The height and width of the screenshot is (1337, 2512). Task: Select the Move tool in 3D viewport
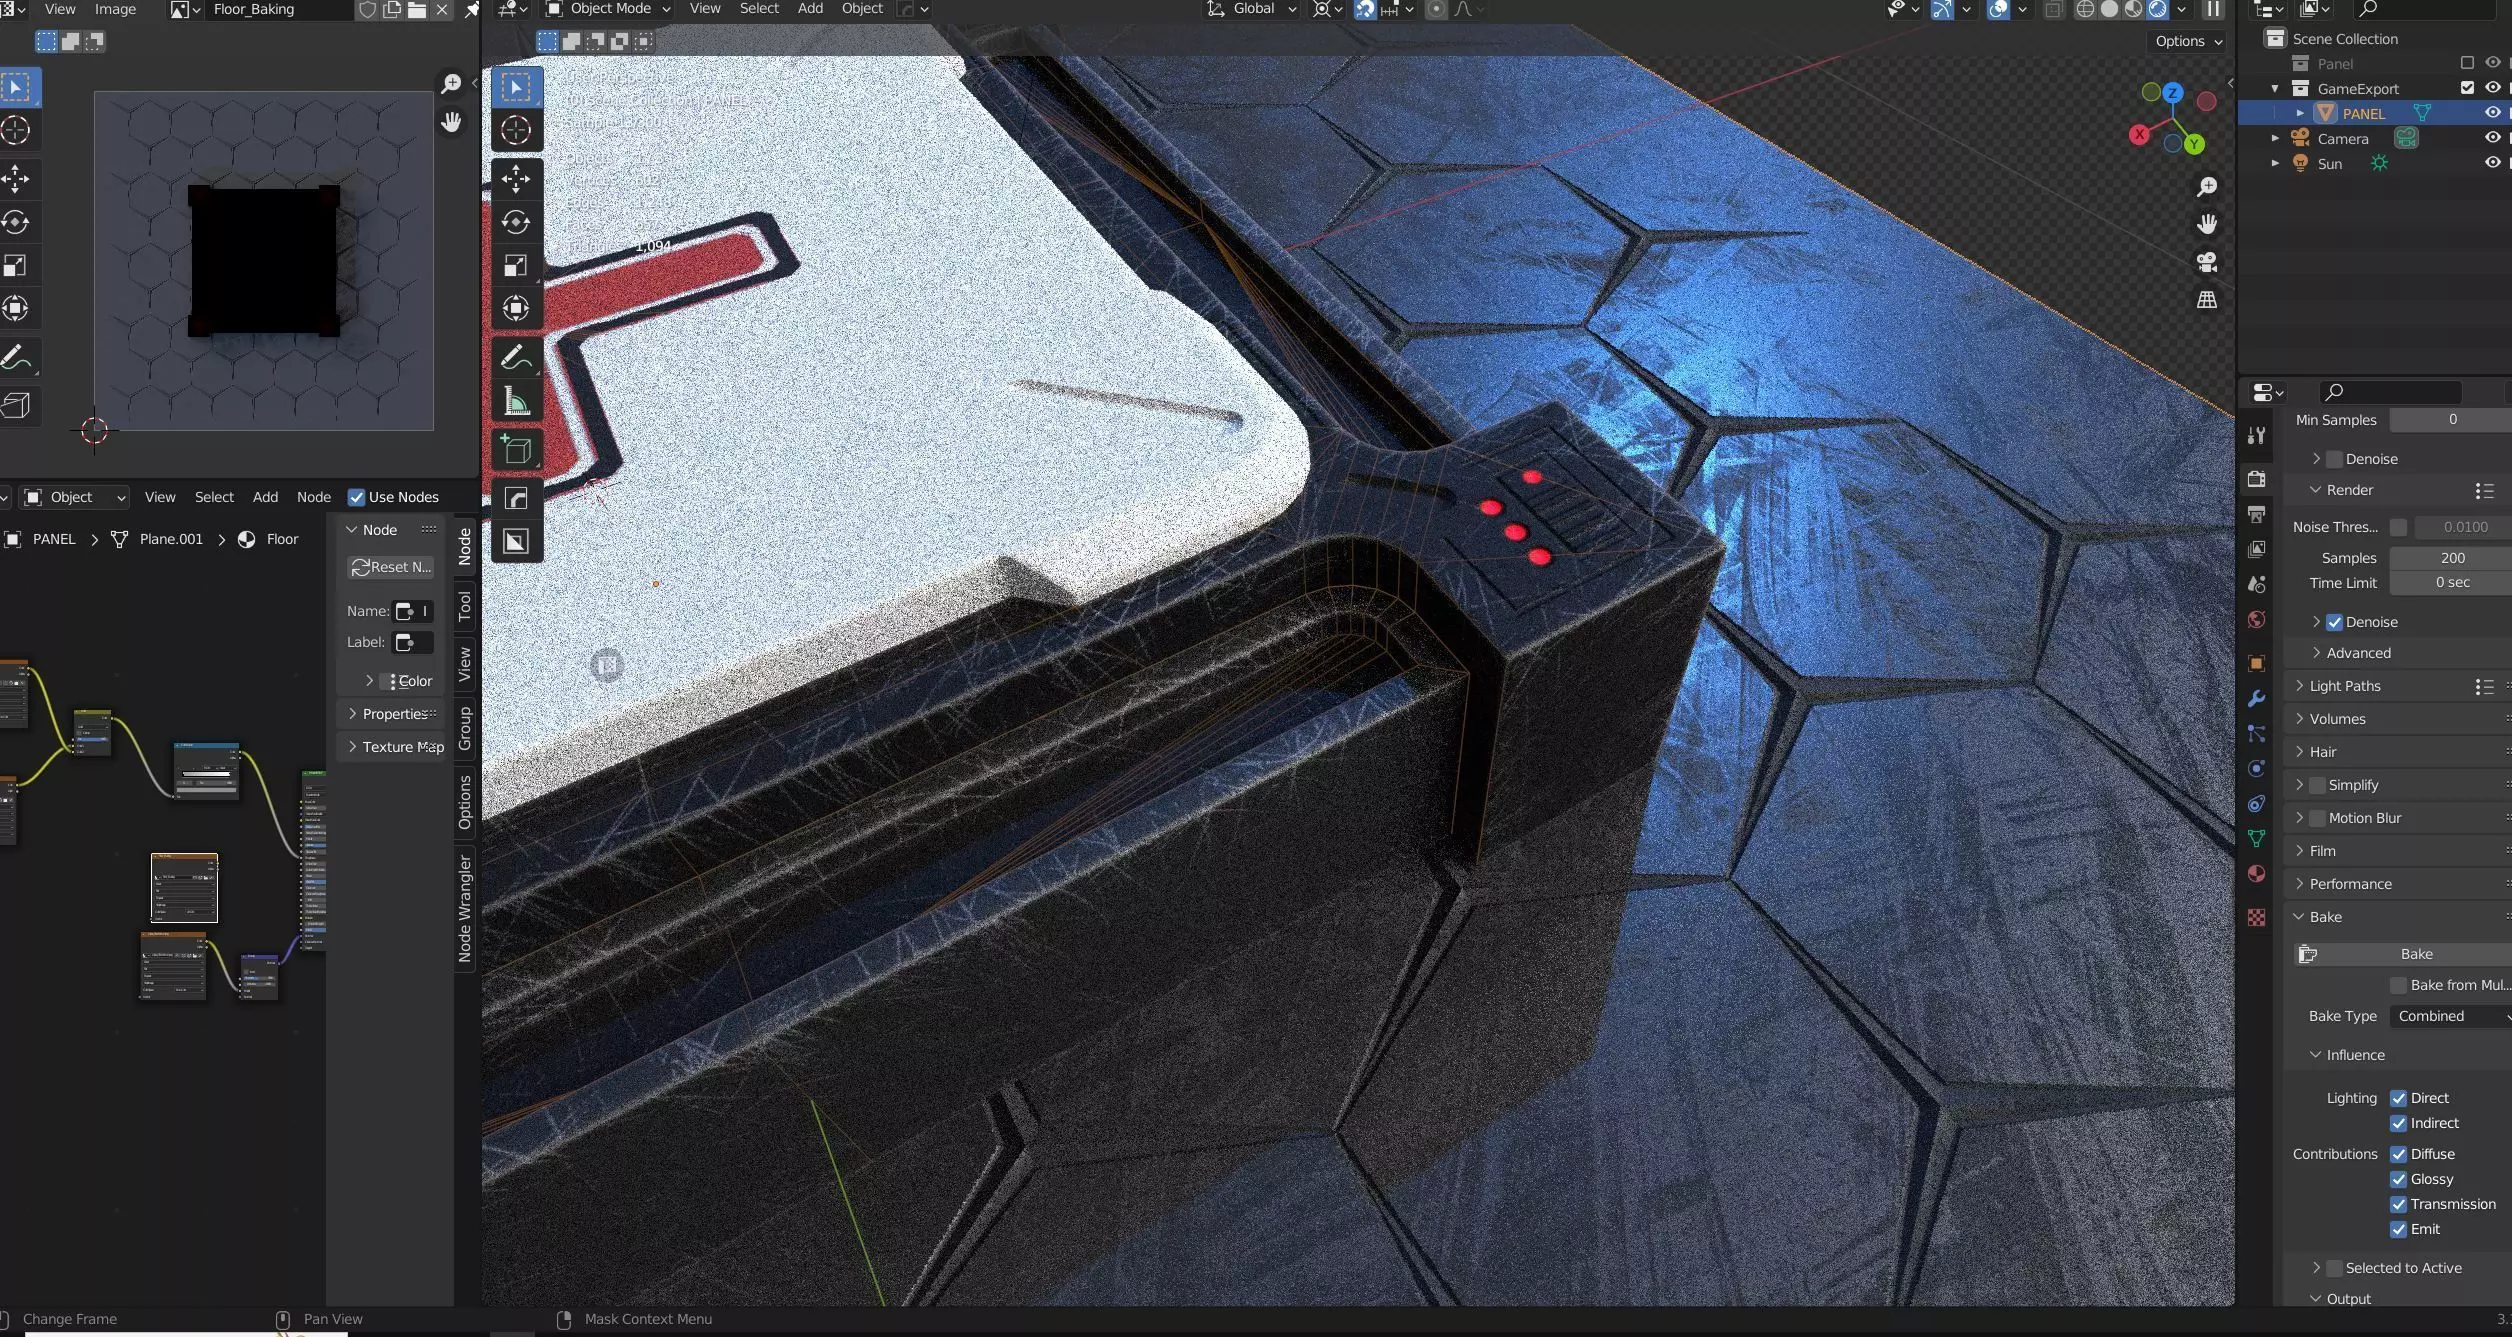[516, 180]
